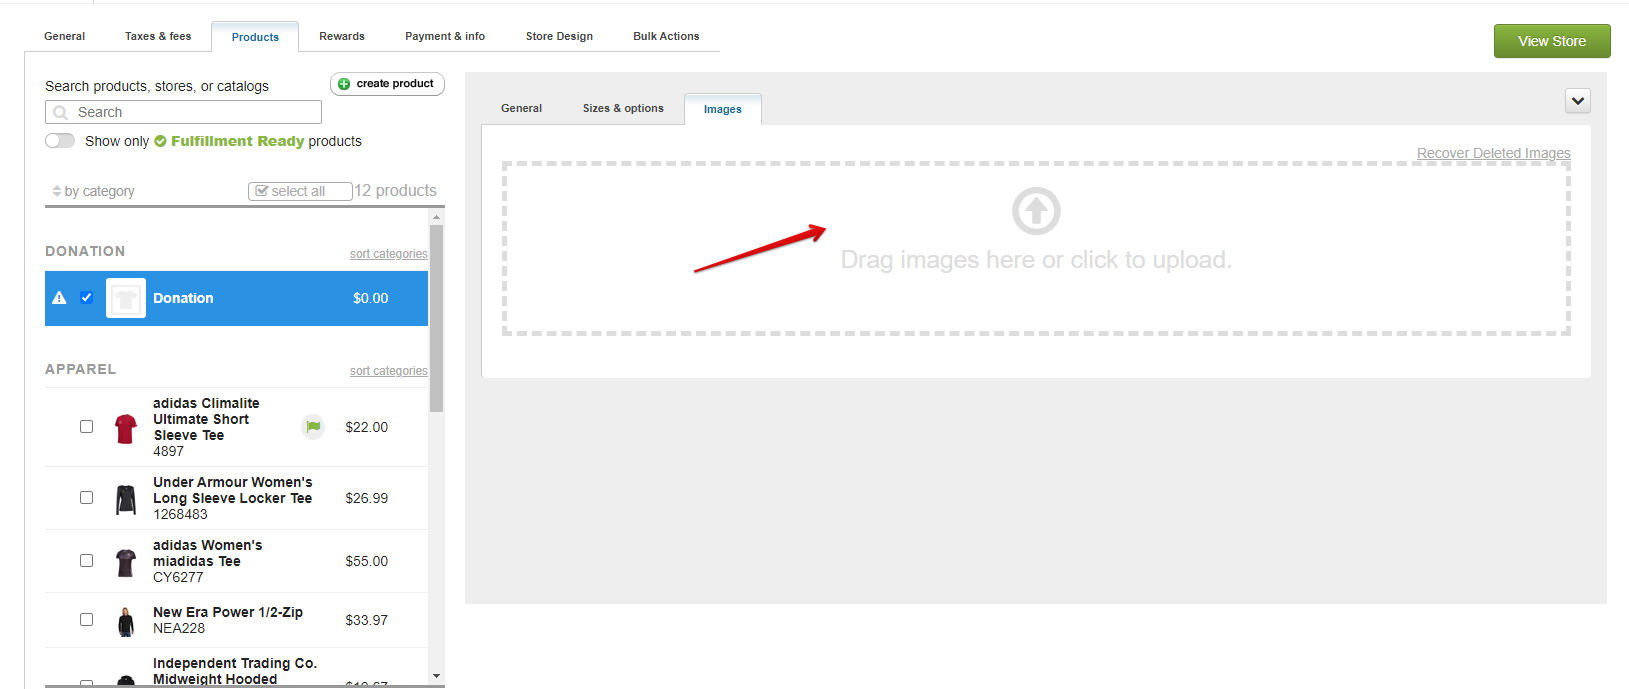Click the Under Armour Long Sleeve thumbnail
Screen dimensions: 1629x689
point(126,499)
